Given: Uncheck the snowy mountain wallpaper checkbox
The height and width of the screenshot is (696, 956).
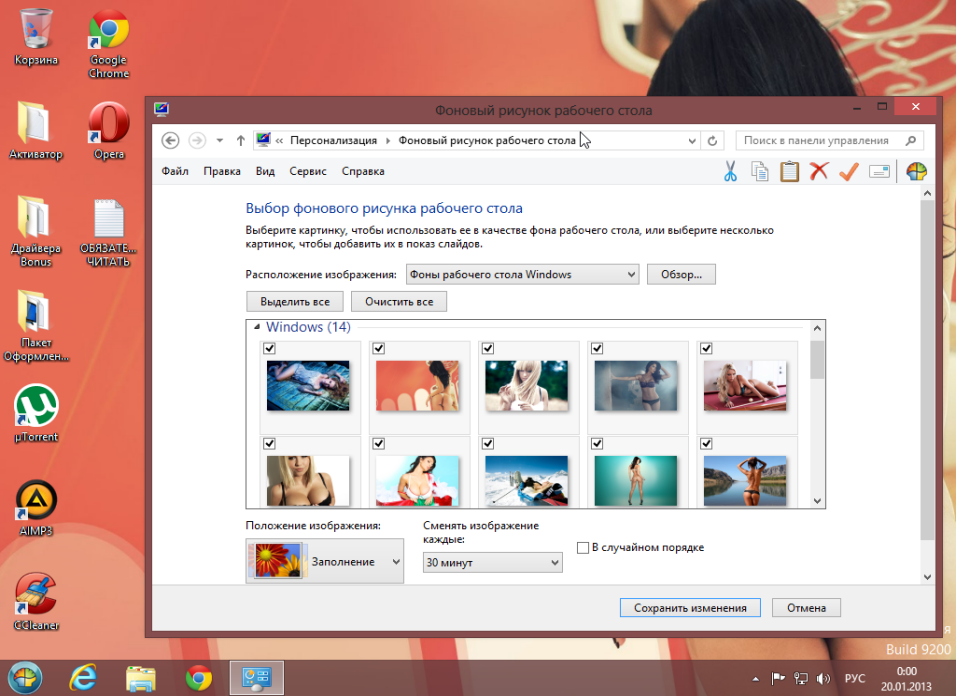Looking at the screenshot, I should pyautogui.click(x=488, y=444).
